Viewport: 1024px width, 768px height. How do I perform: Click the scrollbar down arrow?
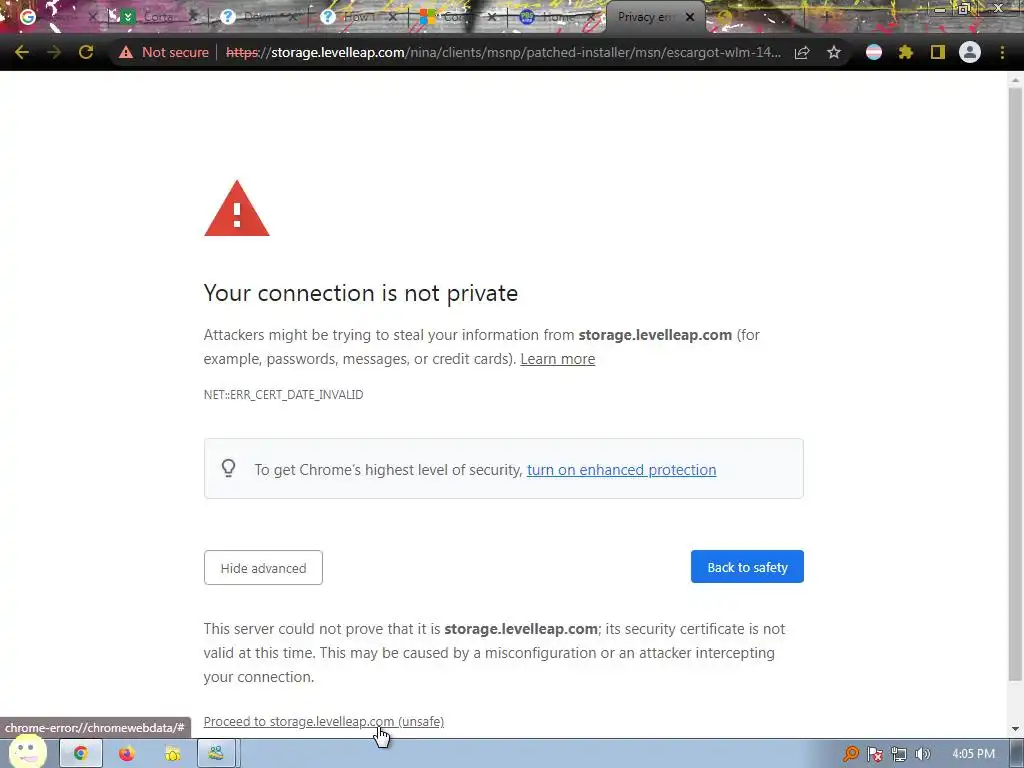[1015, 729]
